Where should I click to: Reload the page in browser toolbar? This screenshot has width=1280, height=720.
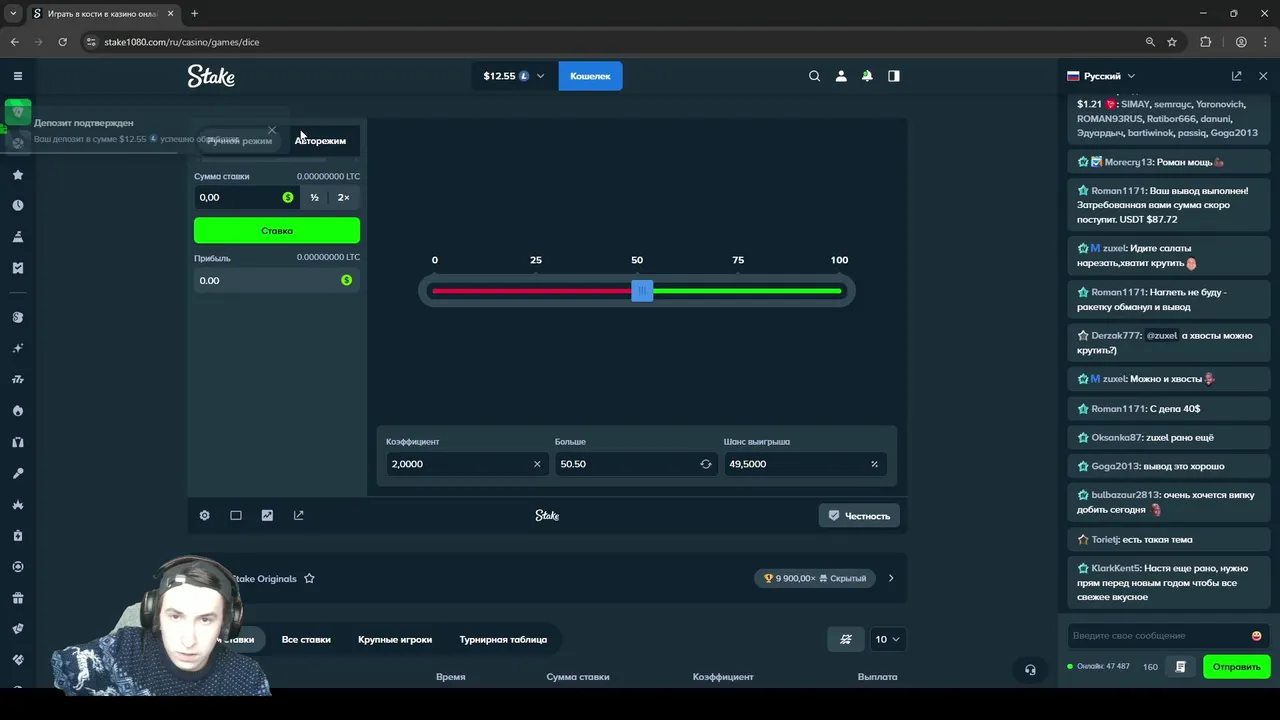point(62,42)
